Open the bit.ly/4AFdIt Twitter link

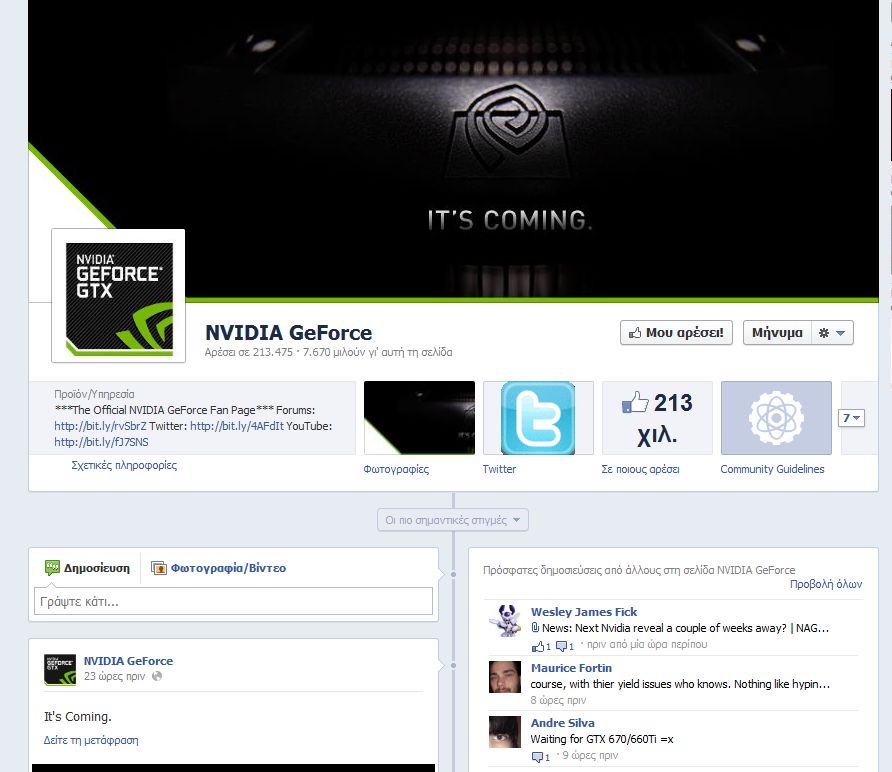tap(237, 426)
